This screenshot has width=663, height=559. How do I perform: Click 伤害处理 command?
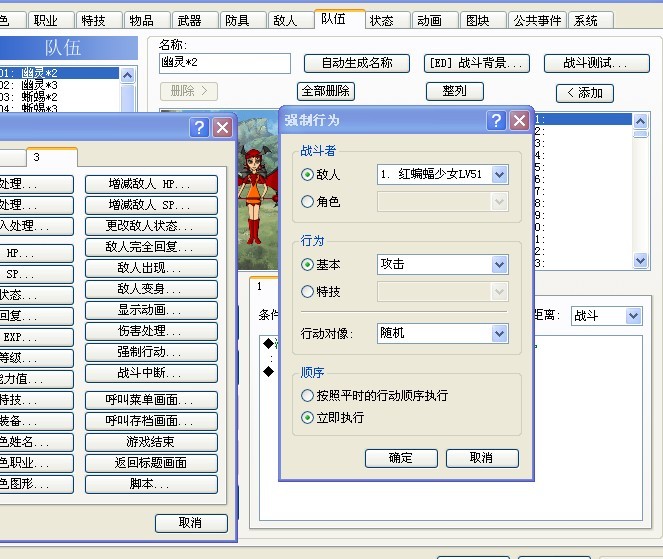(151, 331)
